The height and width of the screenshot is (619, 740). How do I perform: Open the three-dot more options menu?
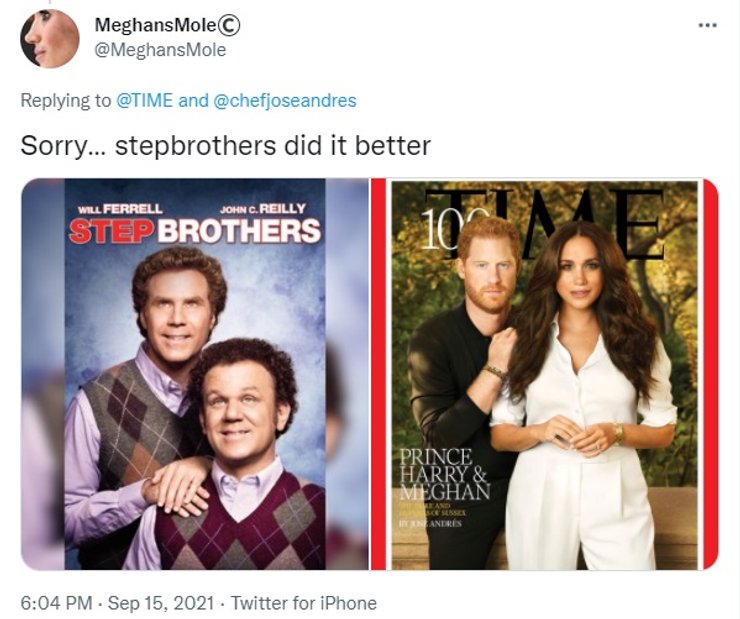(x=707, y=25)
